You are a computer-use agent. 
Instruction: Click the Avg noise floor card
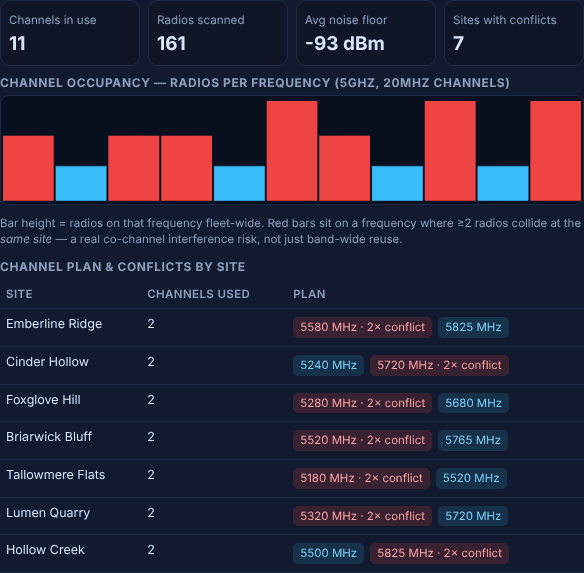pyautogui.click(x=366, y=33)
